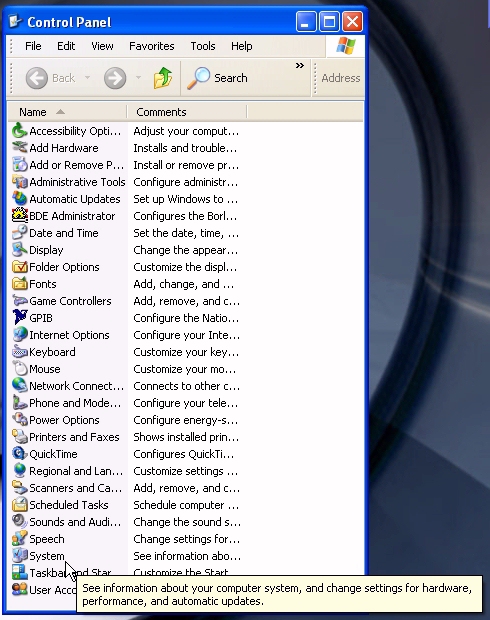This screenshot has width=490, height=620.
Task: Select the Internet Options icon
Action: tap(19, 335)
